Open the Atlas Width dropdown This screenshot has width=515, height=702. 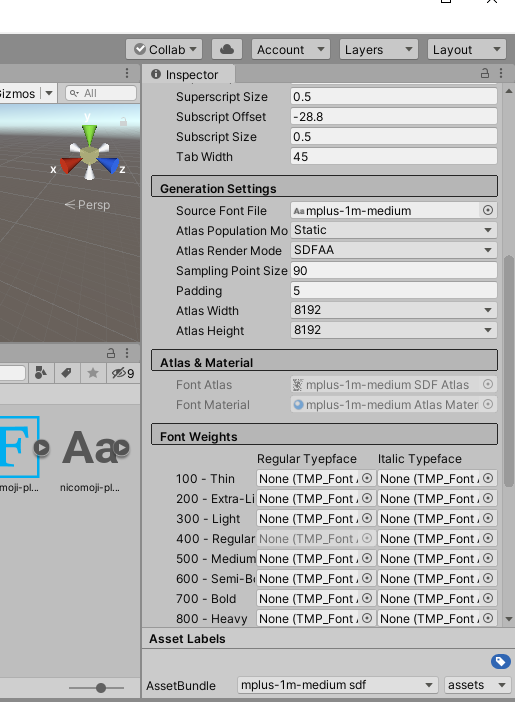click(x=394, y=310)
